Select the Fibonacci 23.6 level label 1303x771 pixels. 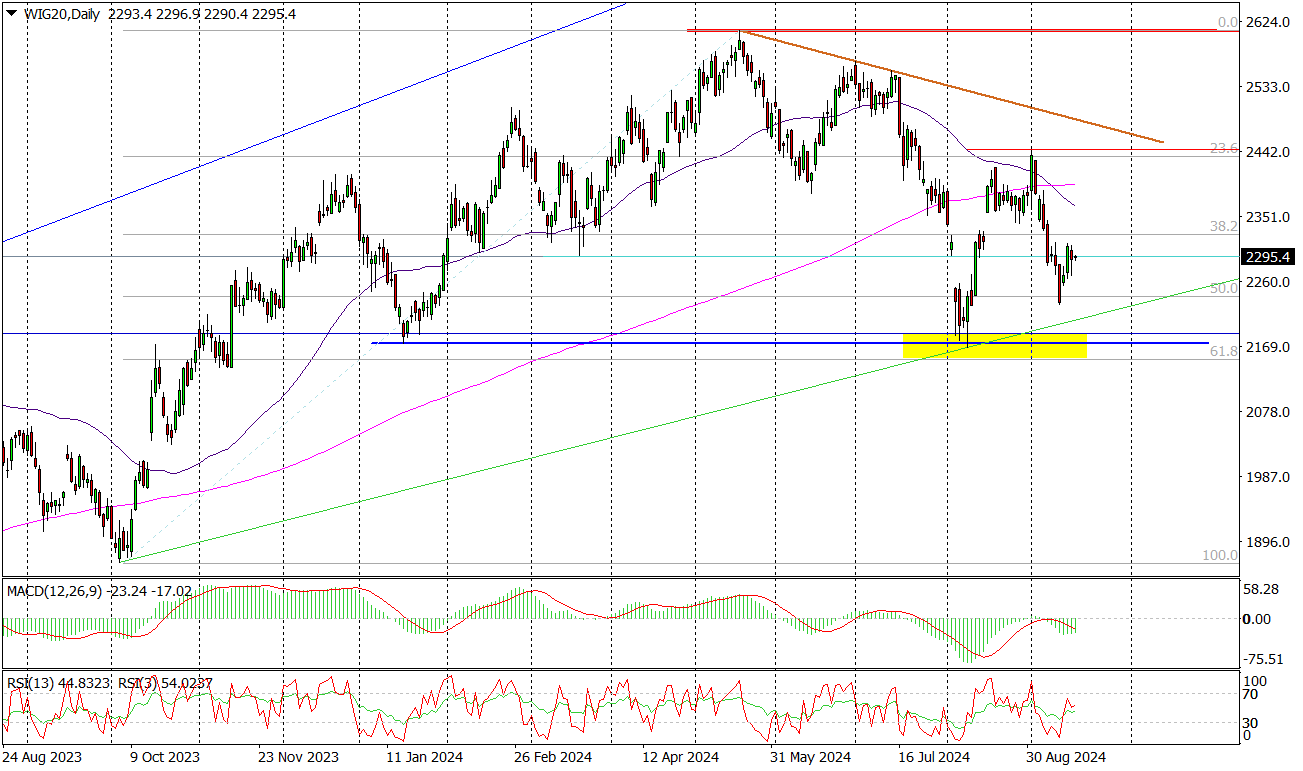[1224, 148]
